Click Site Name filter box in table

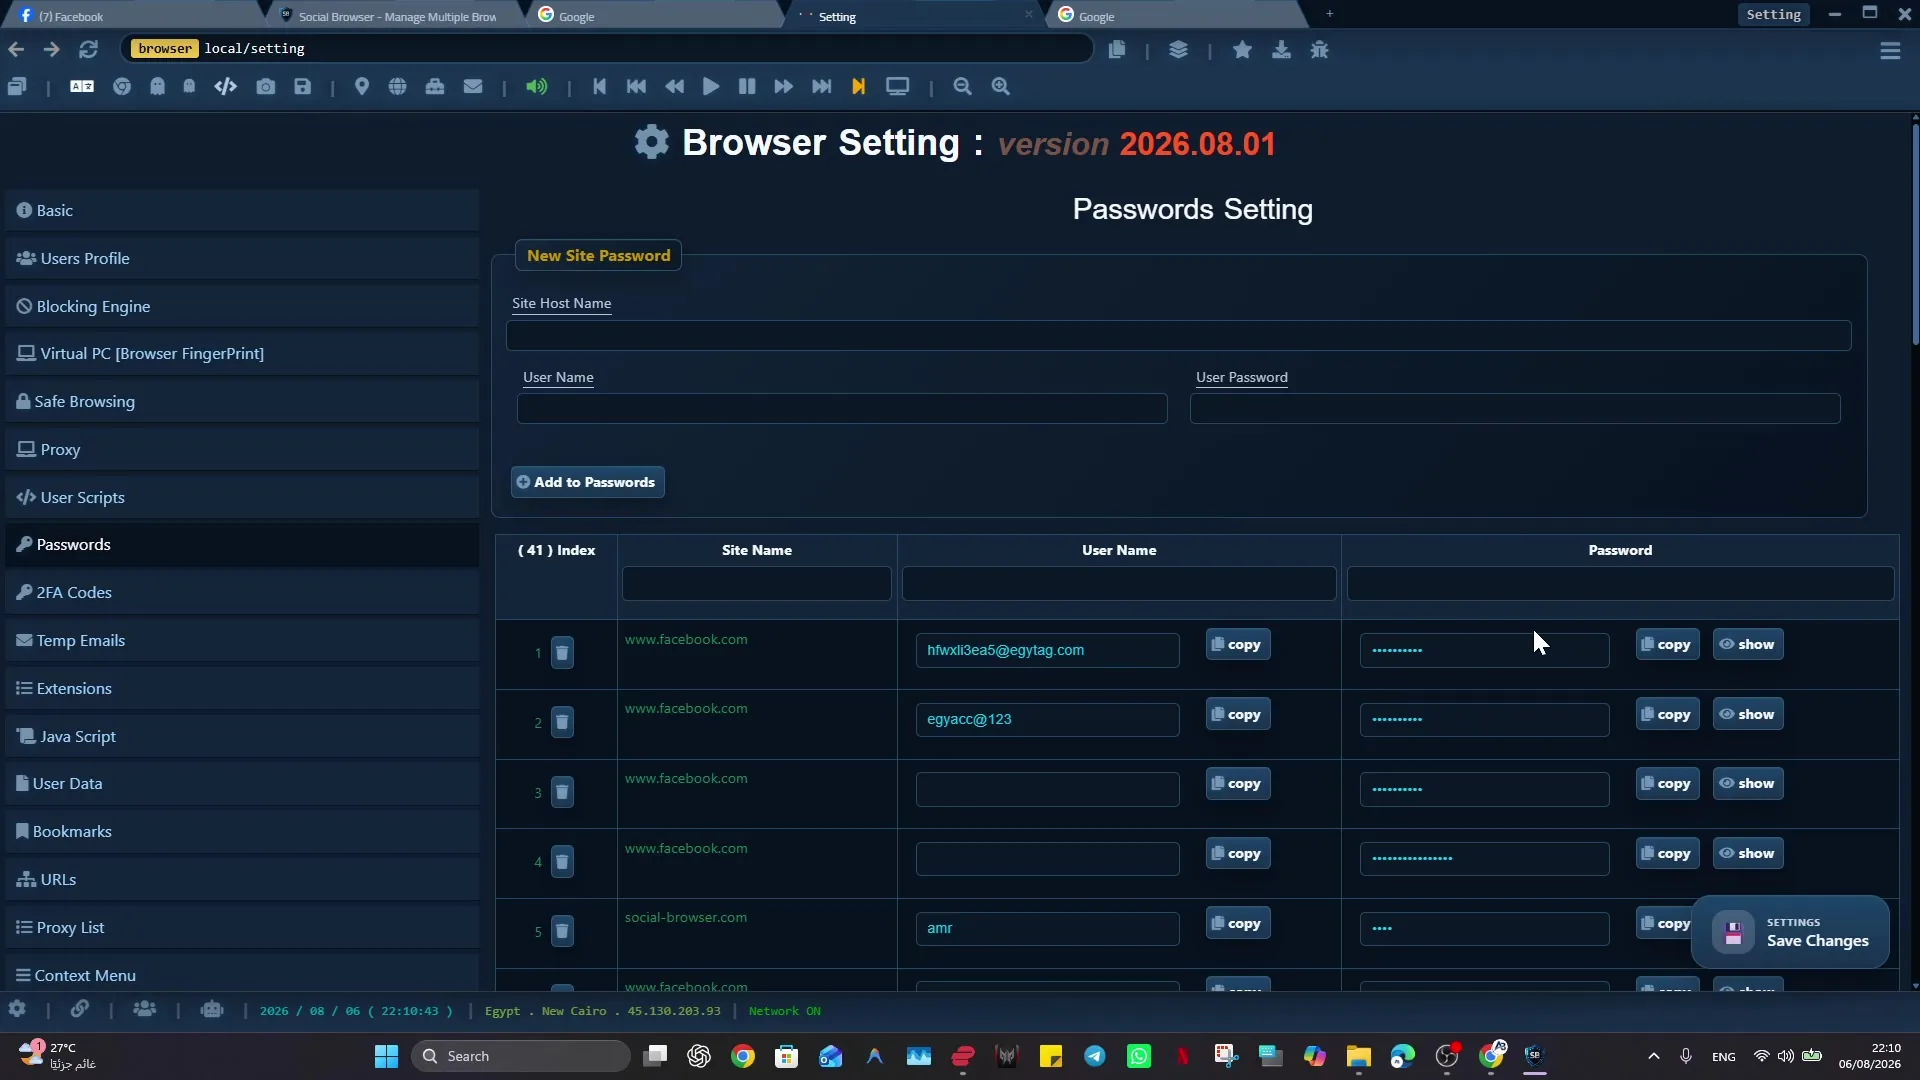point(756,584)
